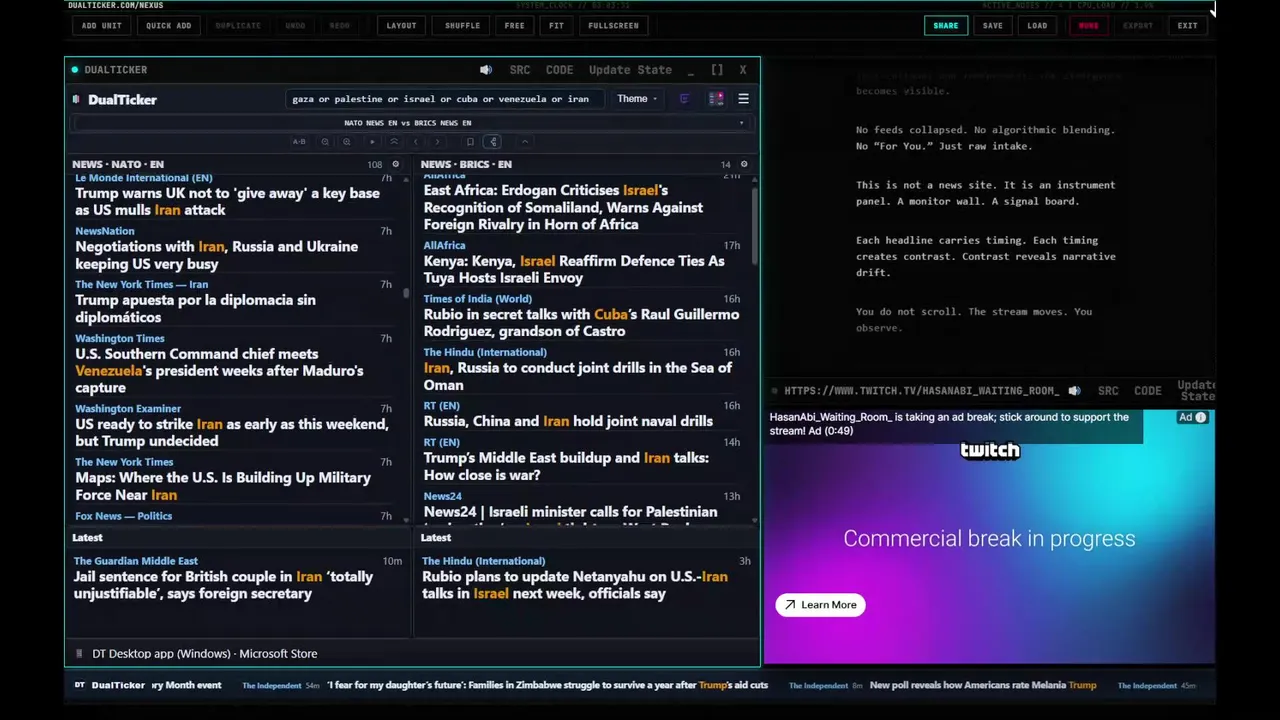1280x720 pixels.
Task: Open NATO news column settings gear
Action: (395, 164)
